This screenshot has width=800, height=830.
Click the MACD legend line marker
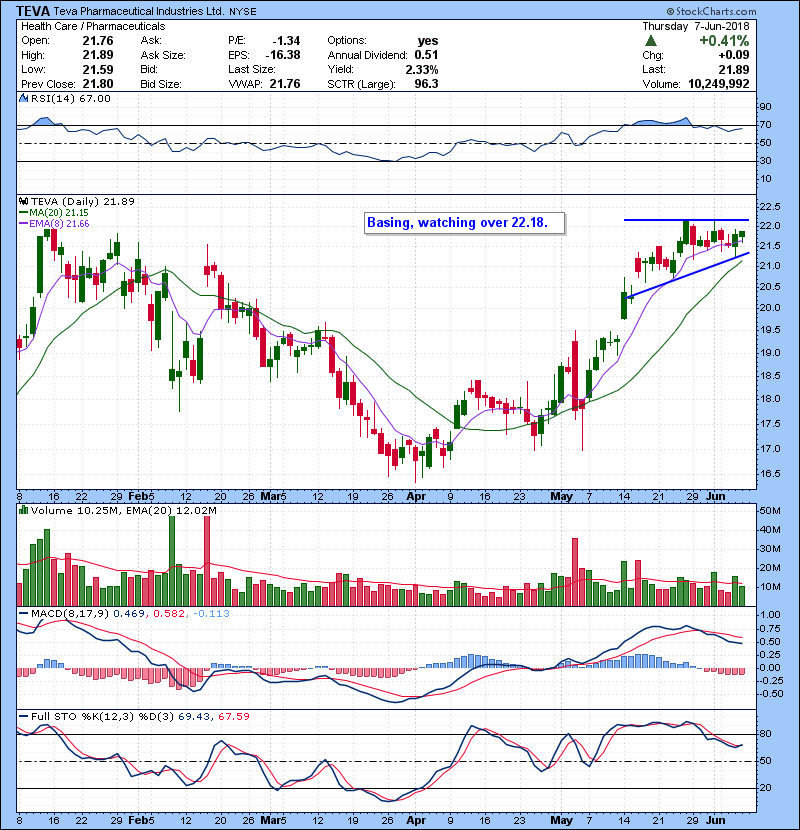[24, 614]
